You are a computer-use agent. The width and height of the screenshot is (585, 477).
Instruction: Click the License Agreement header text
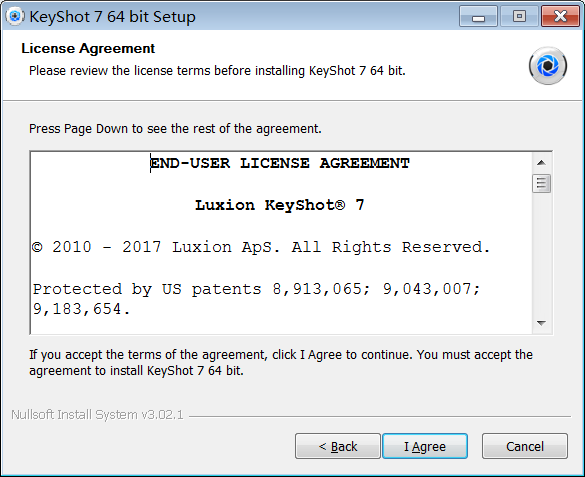[x=88, y=48]
